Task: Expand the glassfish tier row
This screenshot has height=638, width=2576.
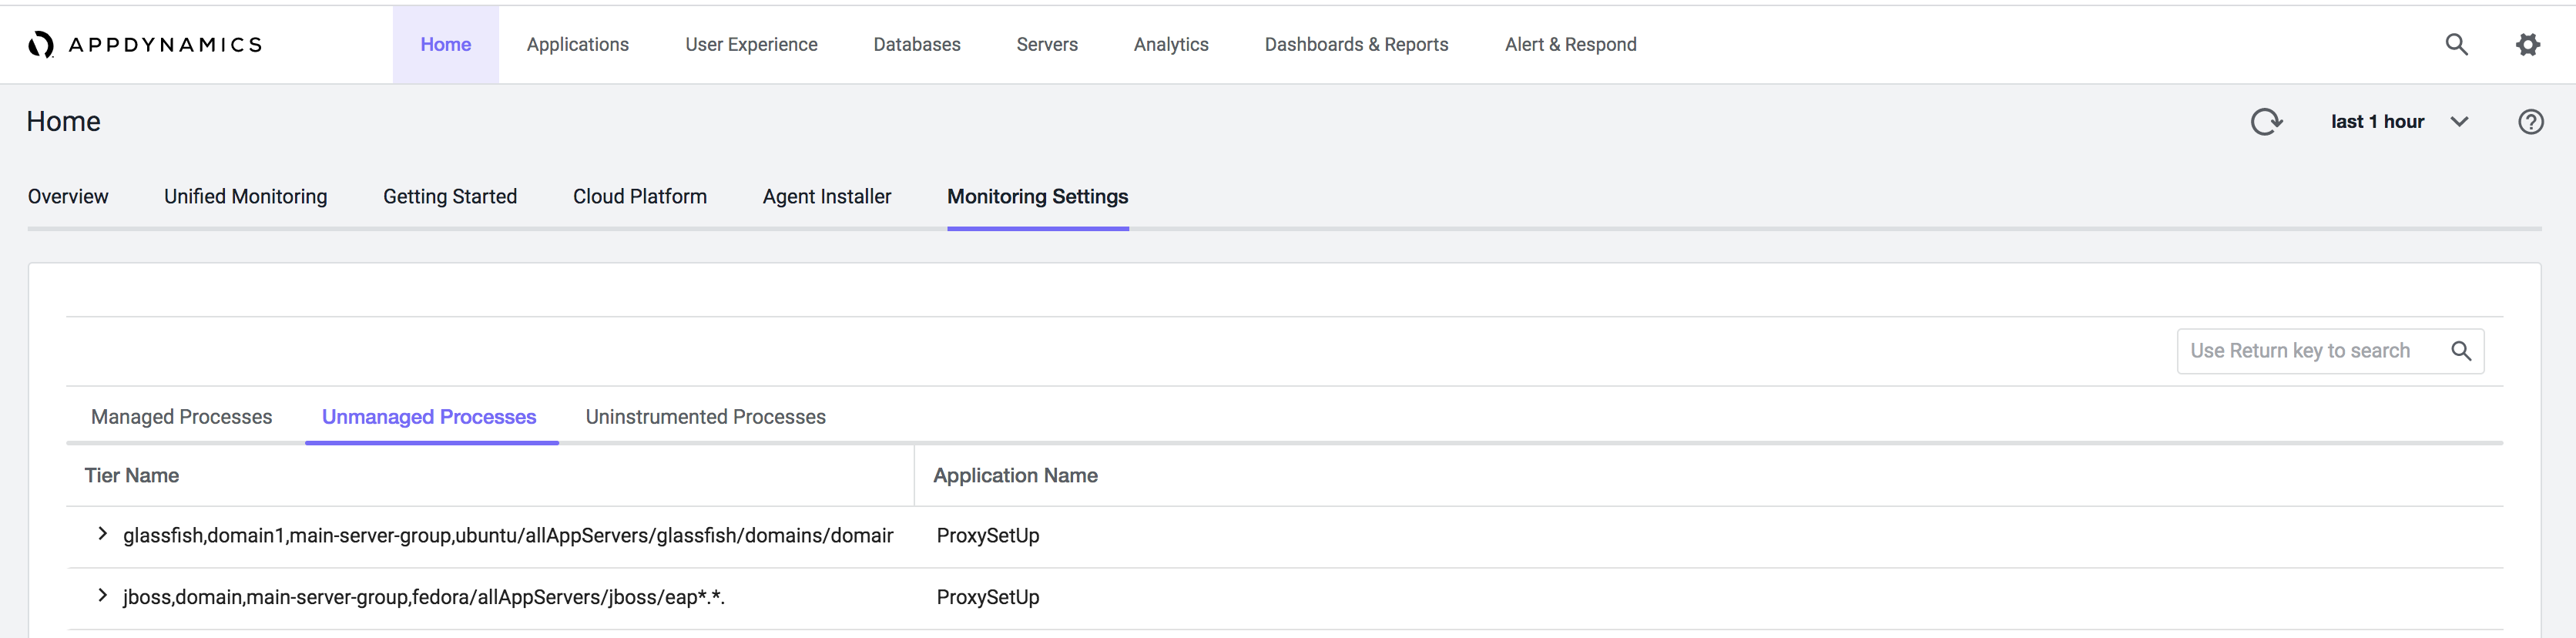Action: [x=102, y=534]
